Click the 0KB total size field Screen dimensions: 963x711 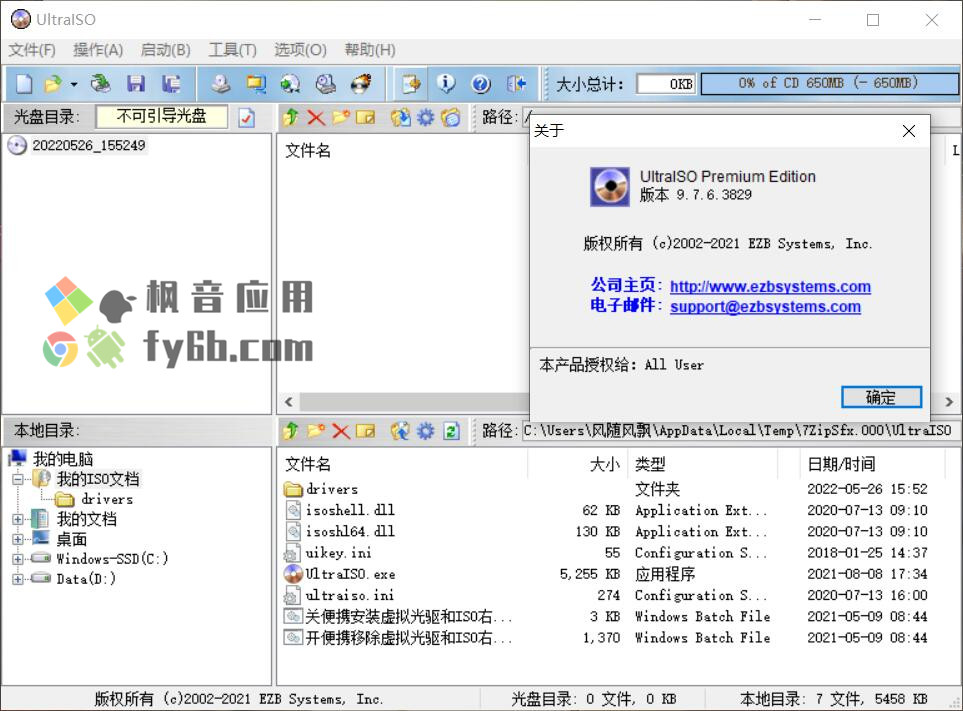[666, 84]
